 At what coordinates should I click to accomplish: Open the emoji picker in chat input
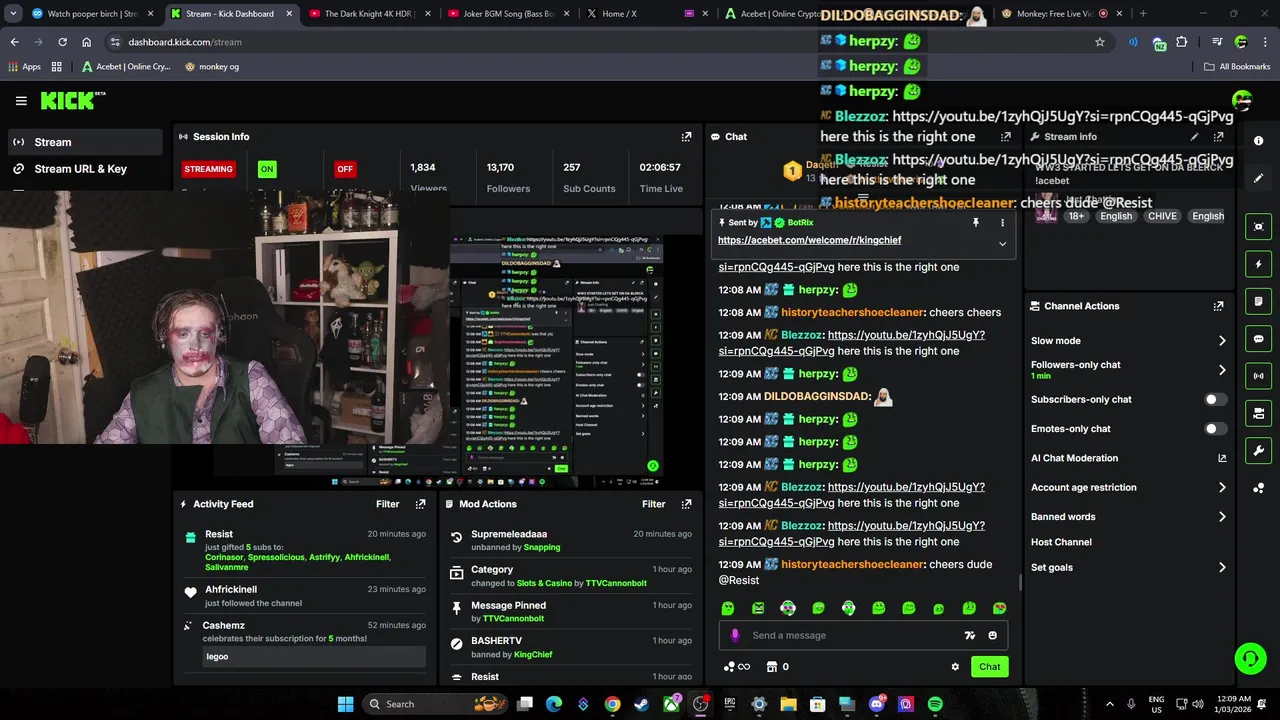(992, 635)
